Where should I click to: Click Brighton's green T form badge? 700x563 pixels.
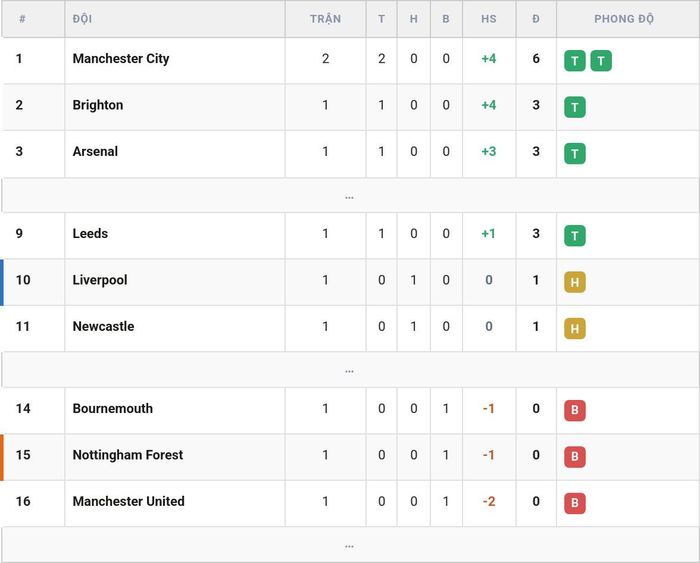click(575, 107)
